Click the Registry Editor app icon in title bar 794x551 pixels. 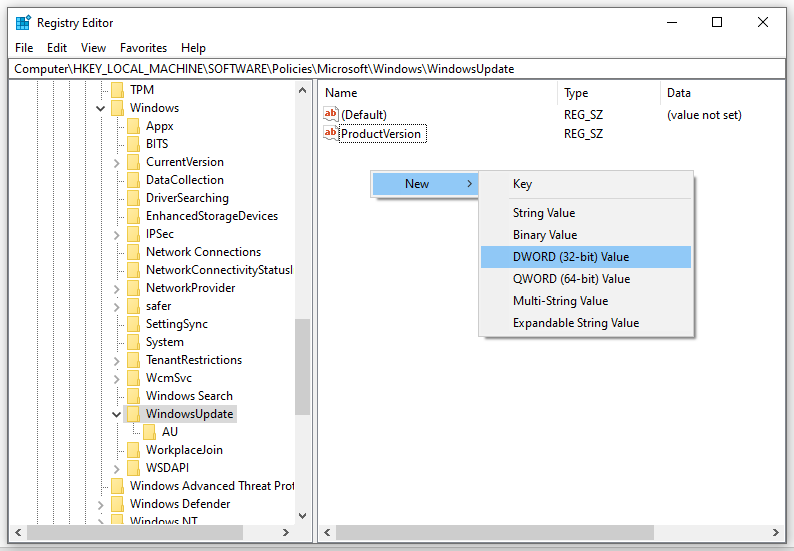click(23, 23)
